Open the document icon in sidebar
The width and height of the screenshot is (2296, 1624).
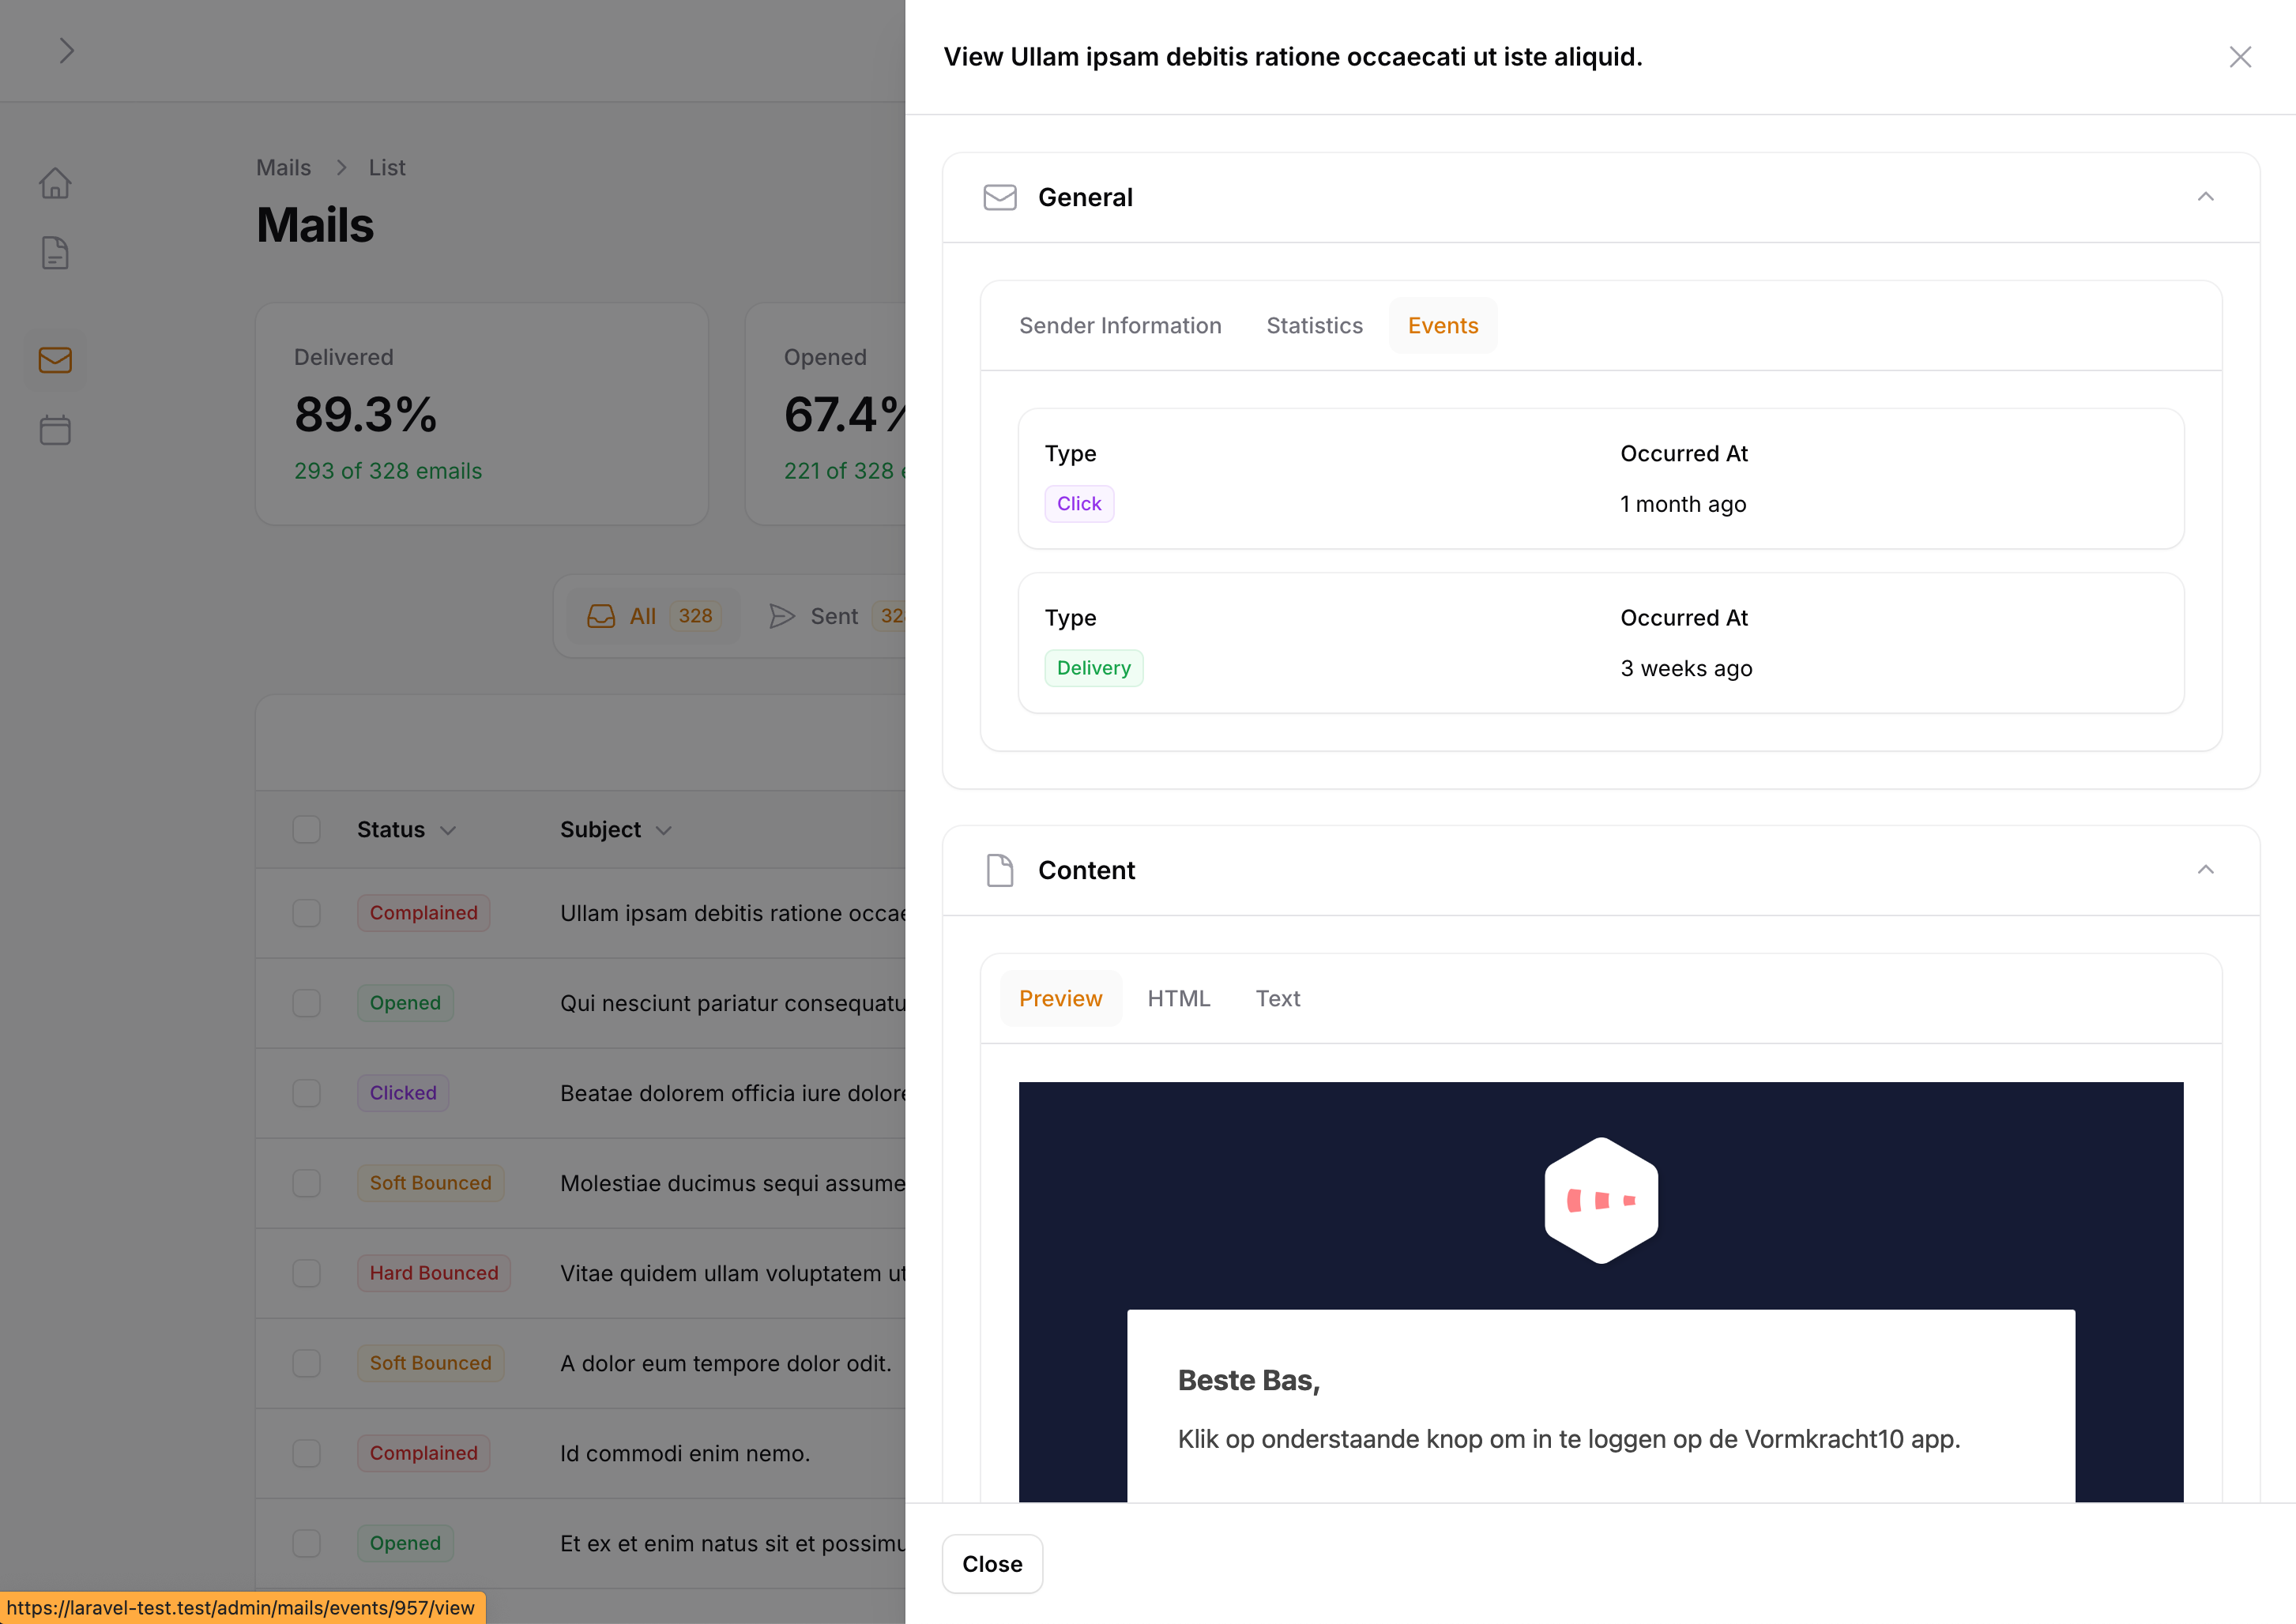pos(55,253)
